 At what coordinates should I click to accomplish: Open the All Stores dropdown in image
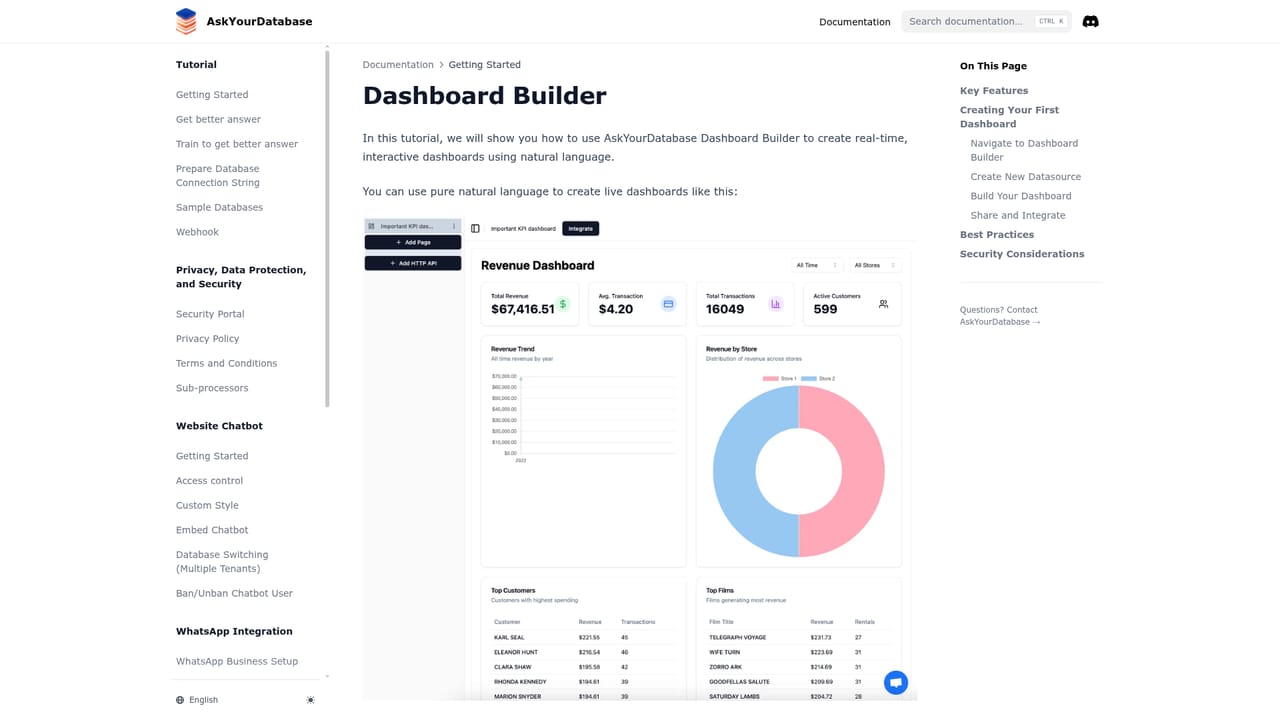pos(875,265)
